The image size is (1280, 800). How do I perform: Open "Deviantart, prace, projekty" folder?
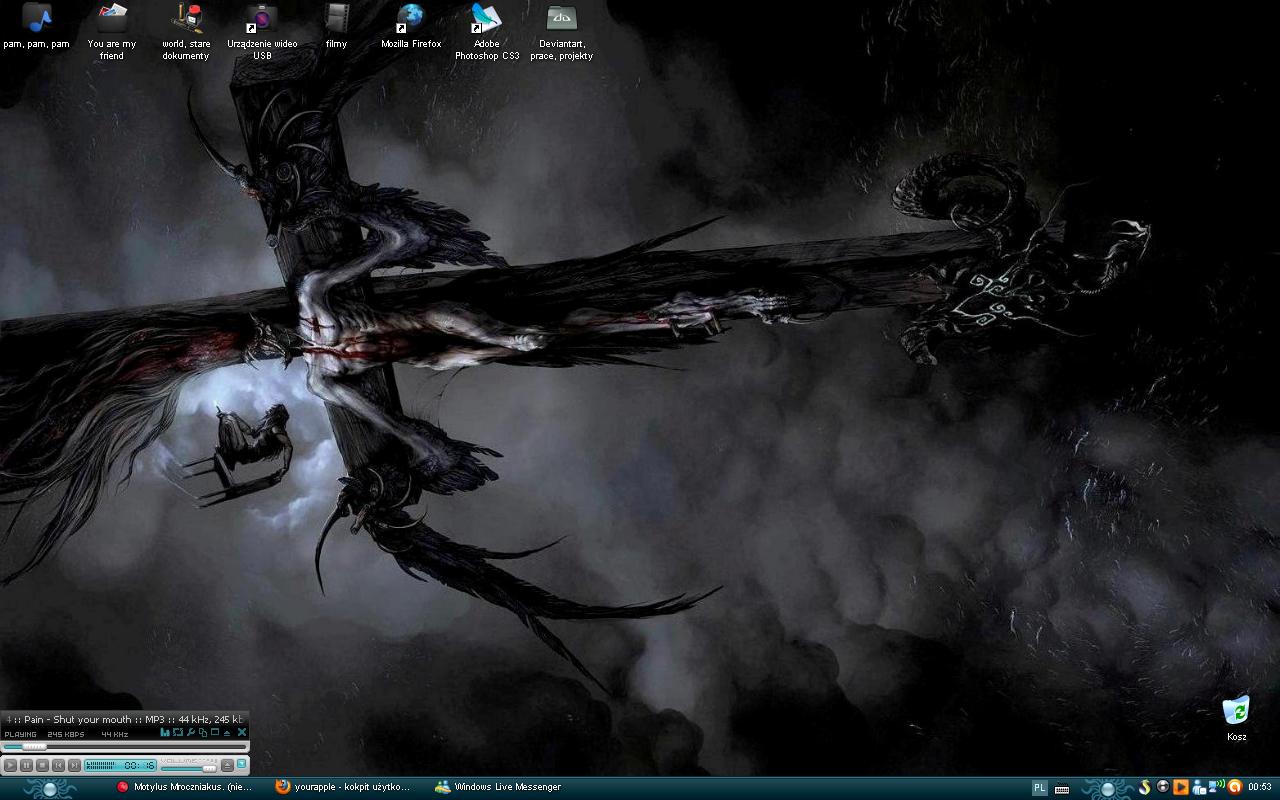562,32
